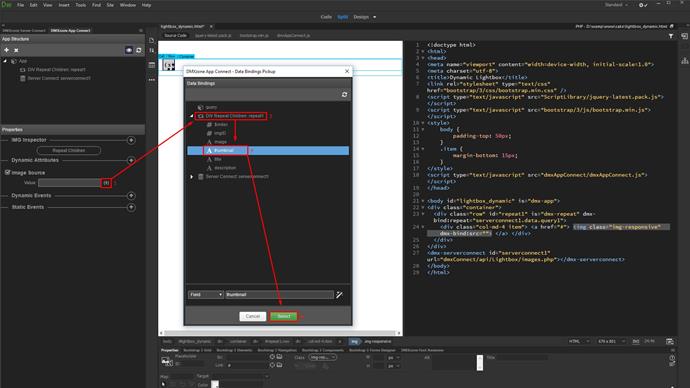Screen dimensions: 690x388
Task: Select the description field in Data Bindings
Action: coord(225,168)
